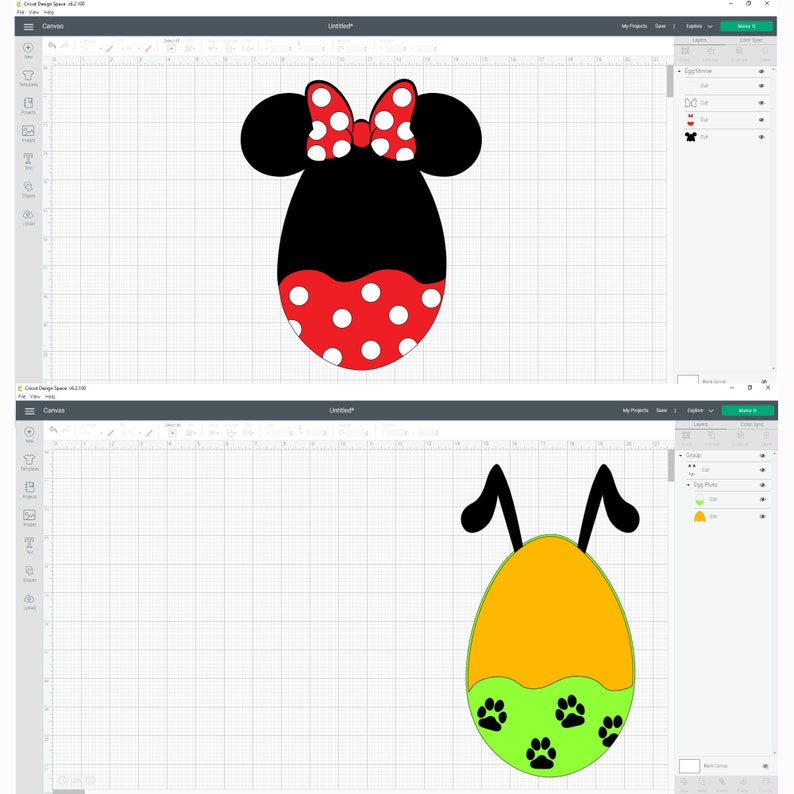
Task: Switch to Color Sync tab in Egg Minnie window
Action: 750,40
